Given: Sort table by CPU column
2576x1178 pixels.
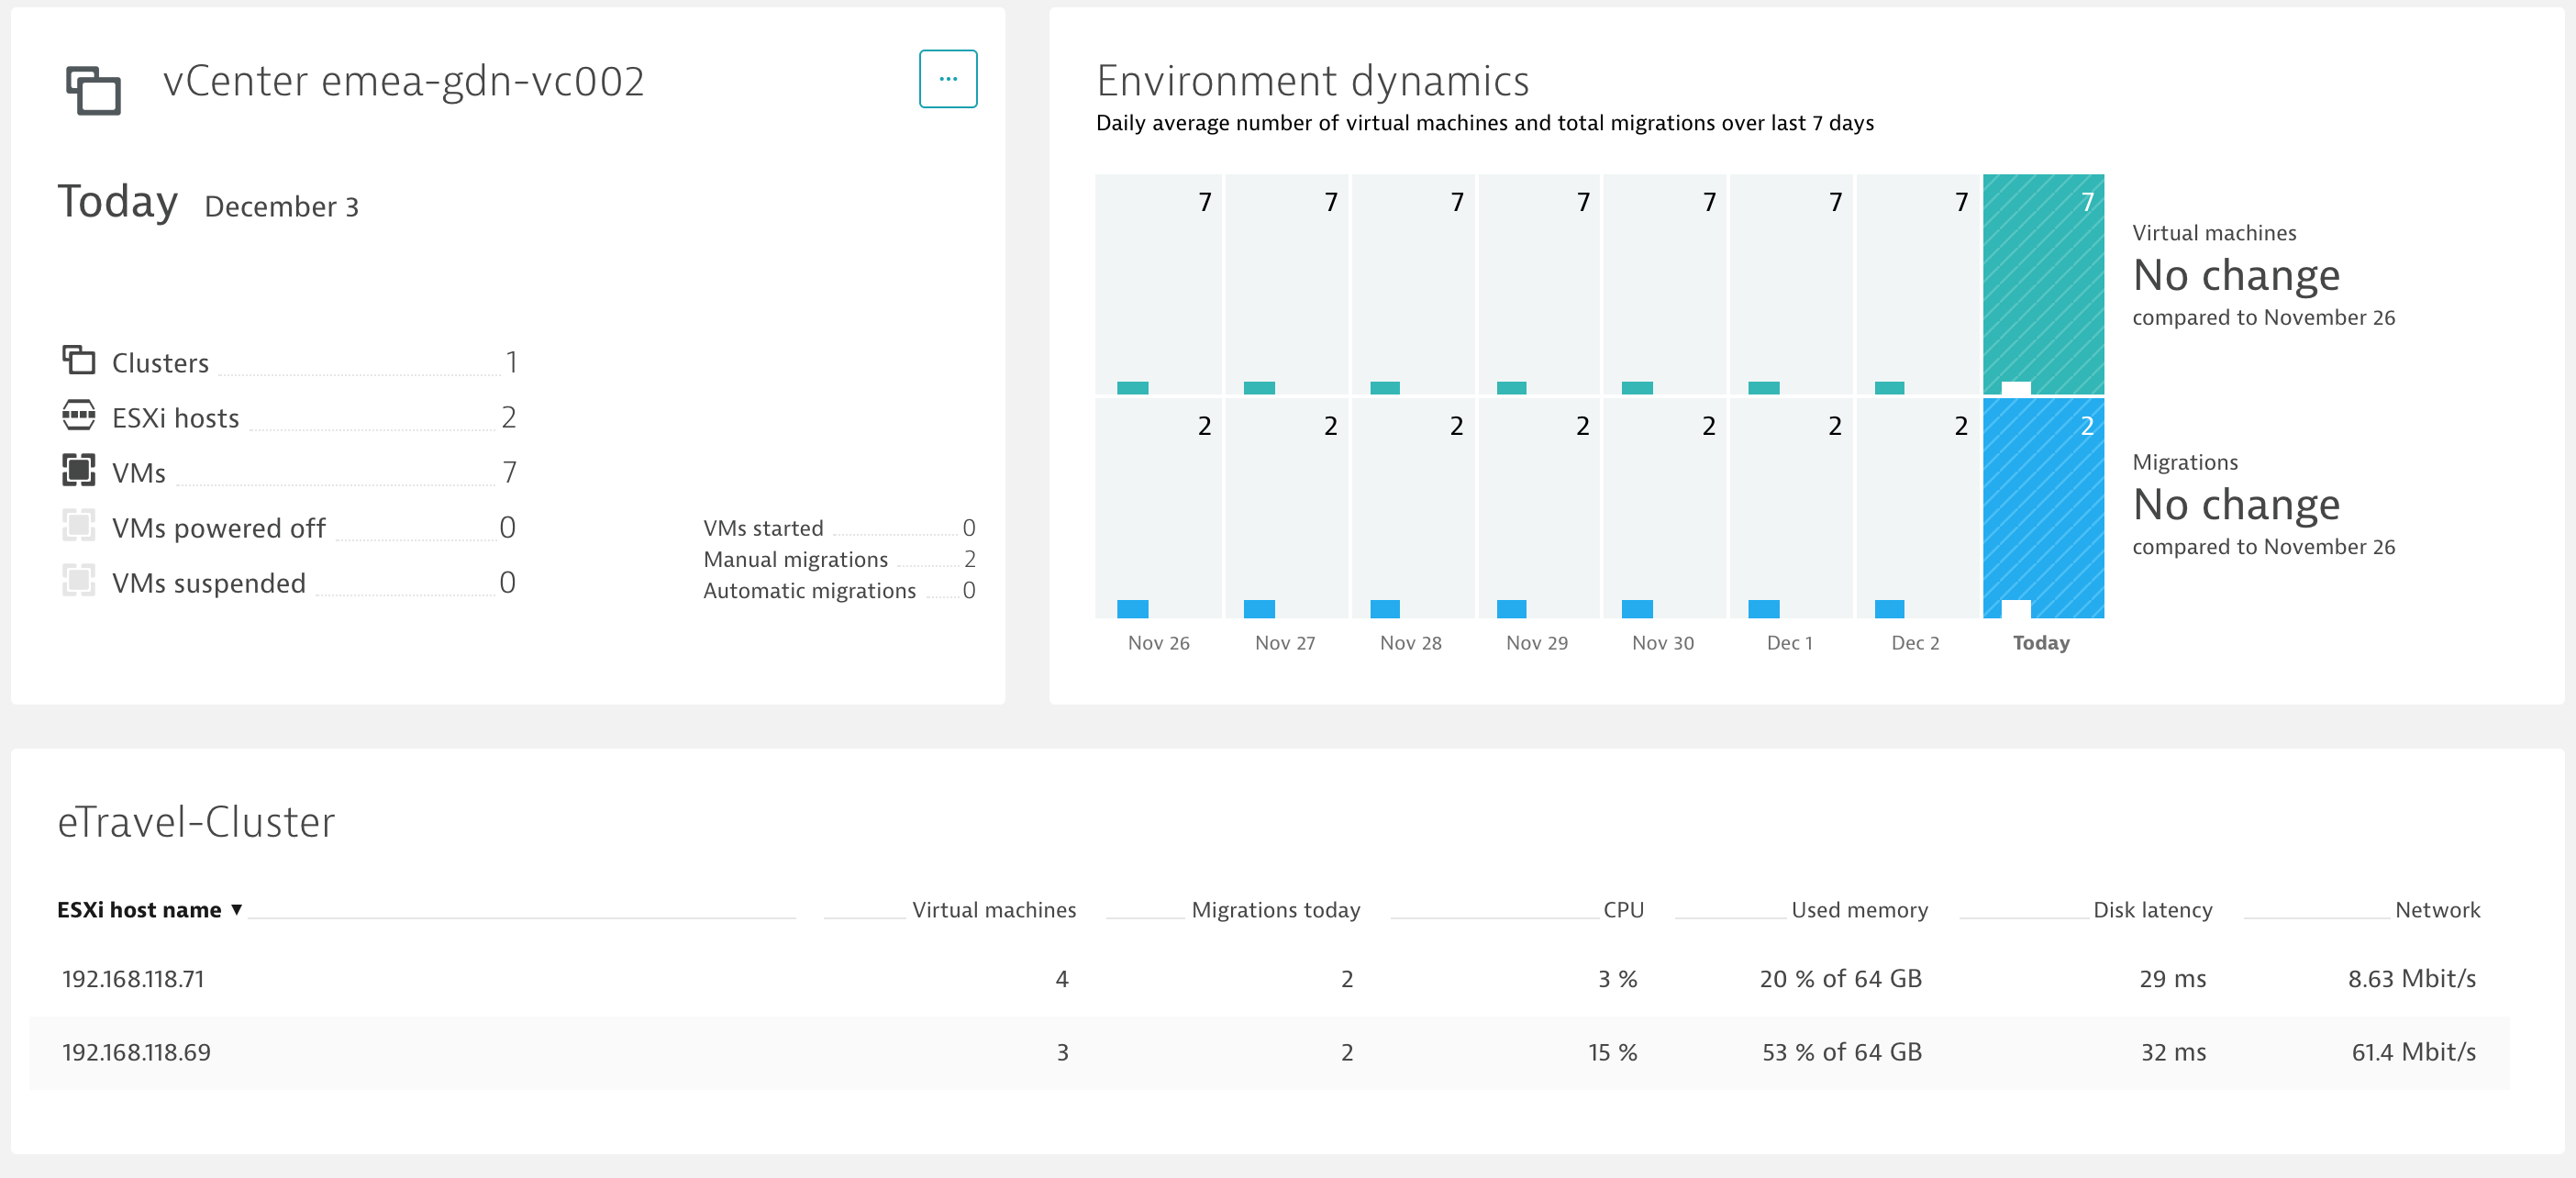Looking at the screenshot, I should pos(1622,910).
